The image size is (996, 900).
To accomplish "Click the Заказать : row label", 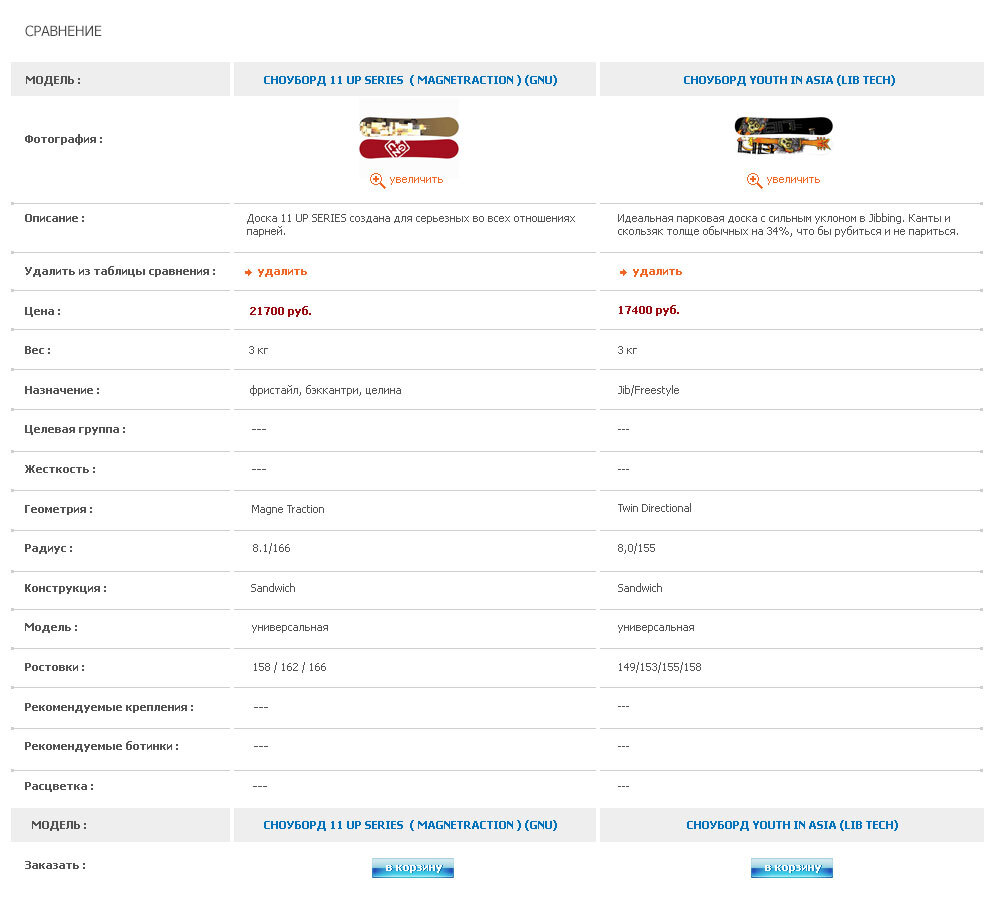I will point(55,866).
